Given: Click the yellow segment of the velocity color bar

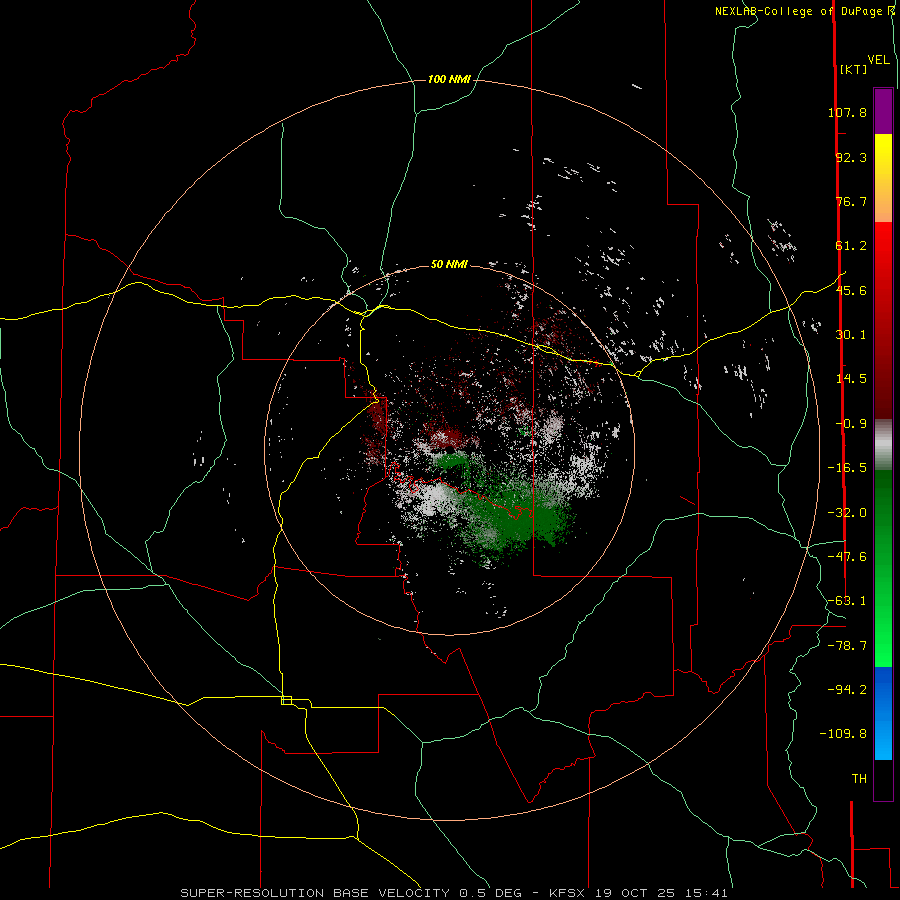Looking at the screenshot, I should pyautogui.click(x=883, y=178).
